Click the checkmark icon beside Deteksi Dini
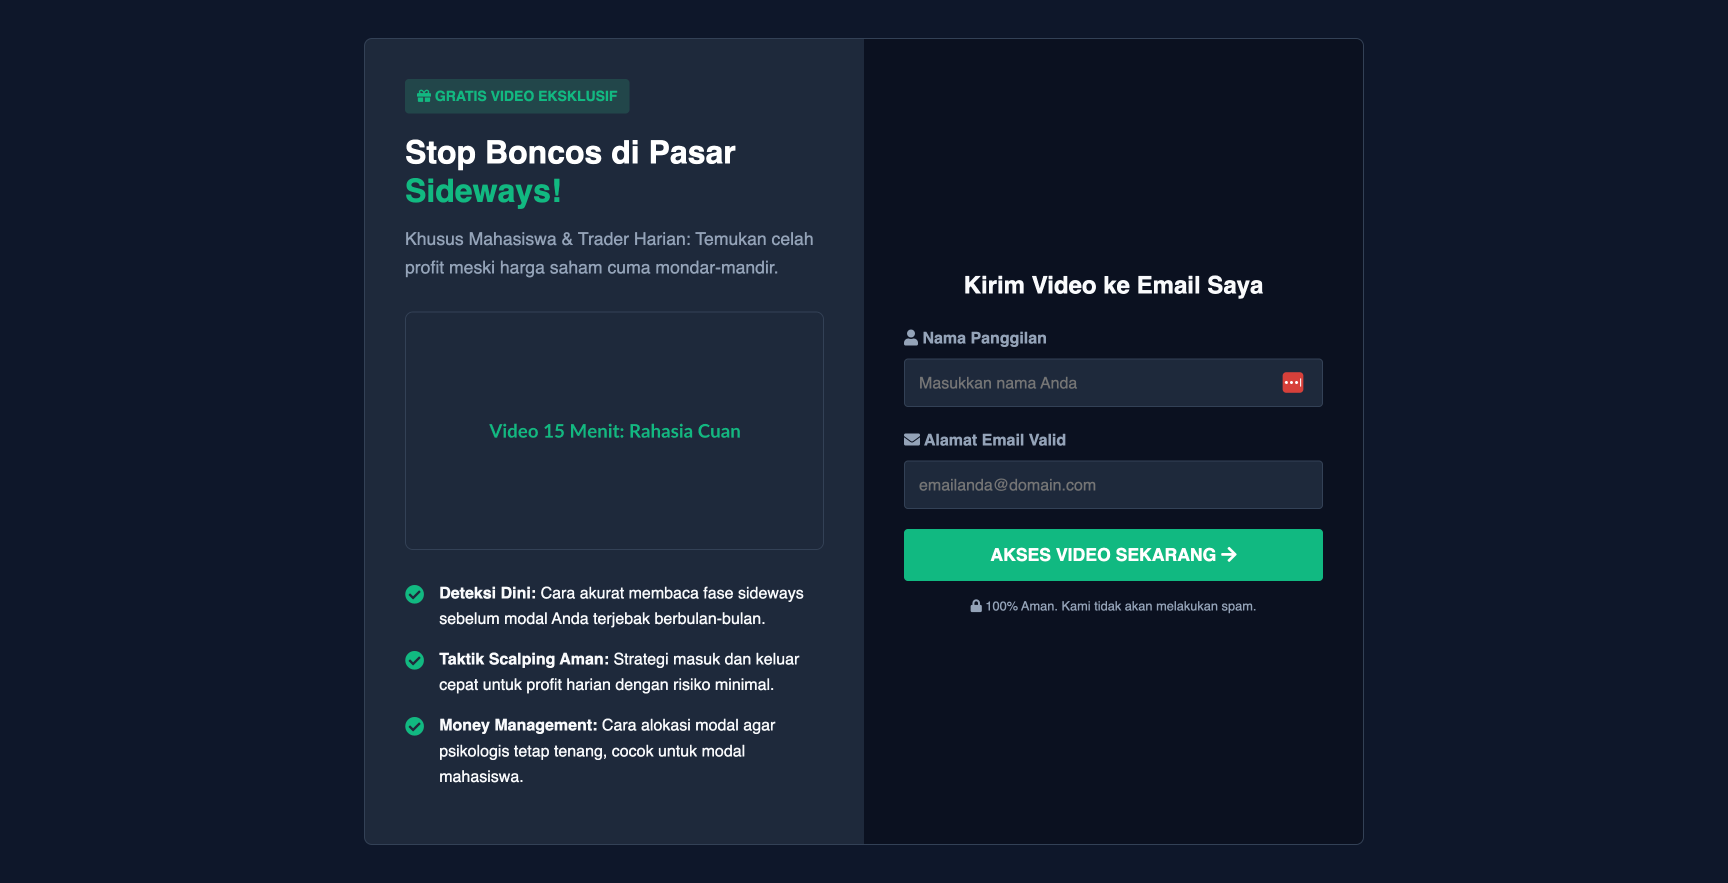The width and height of the screenshot is (1728, 883). (415, 594)
